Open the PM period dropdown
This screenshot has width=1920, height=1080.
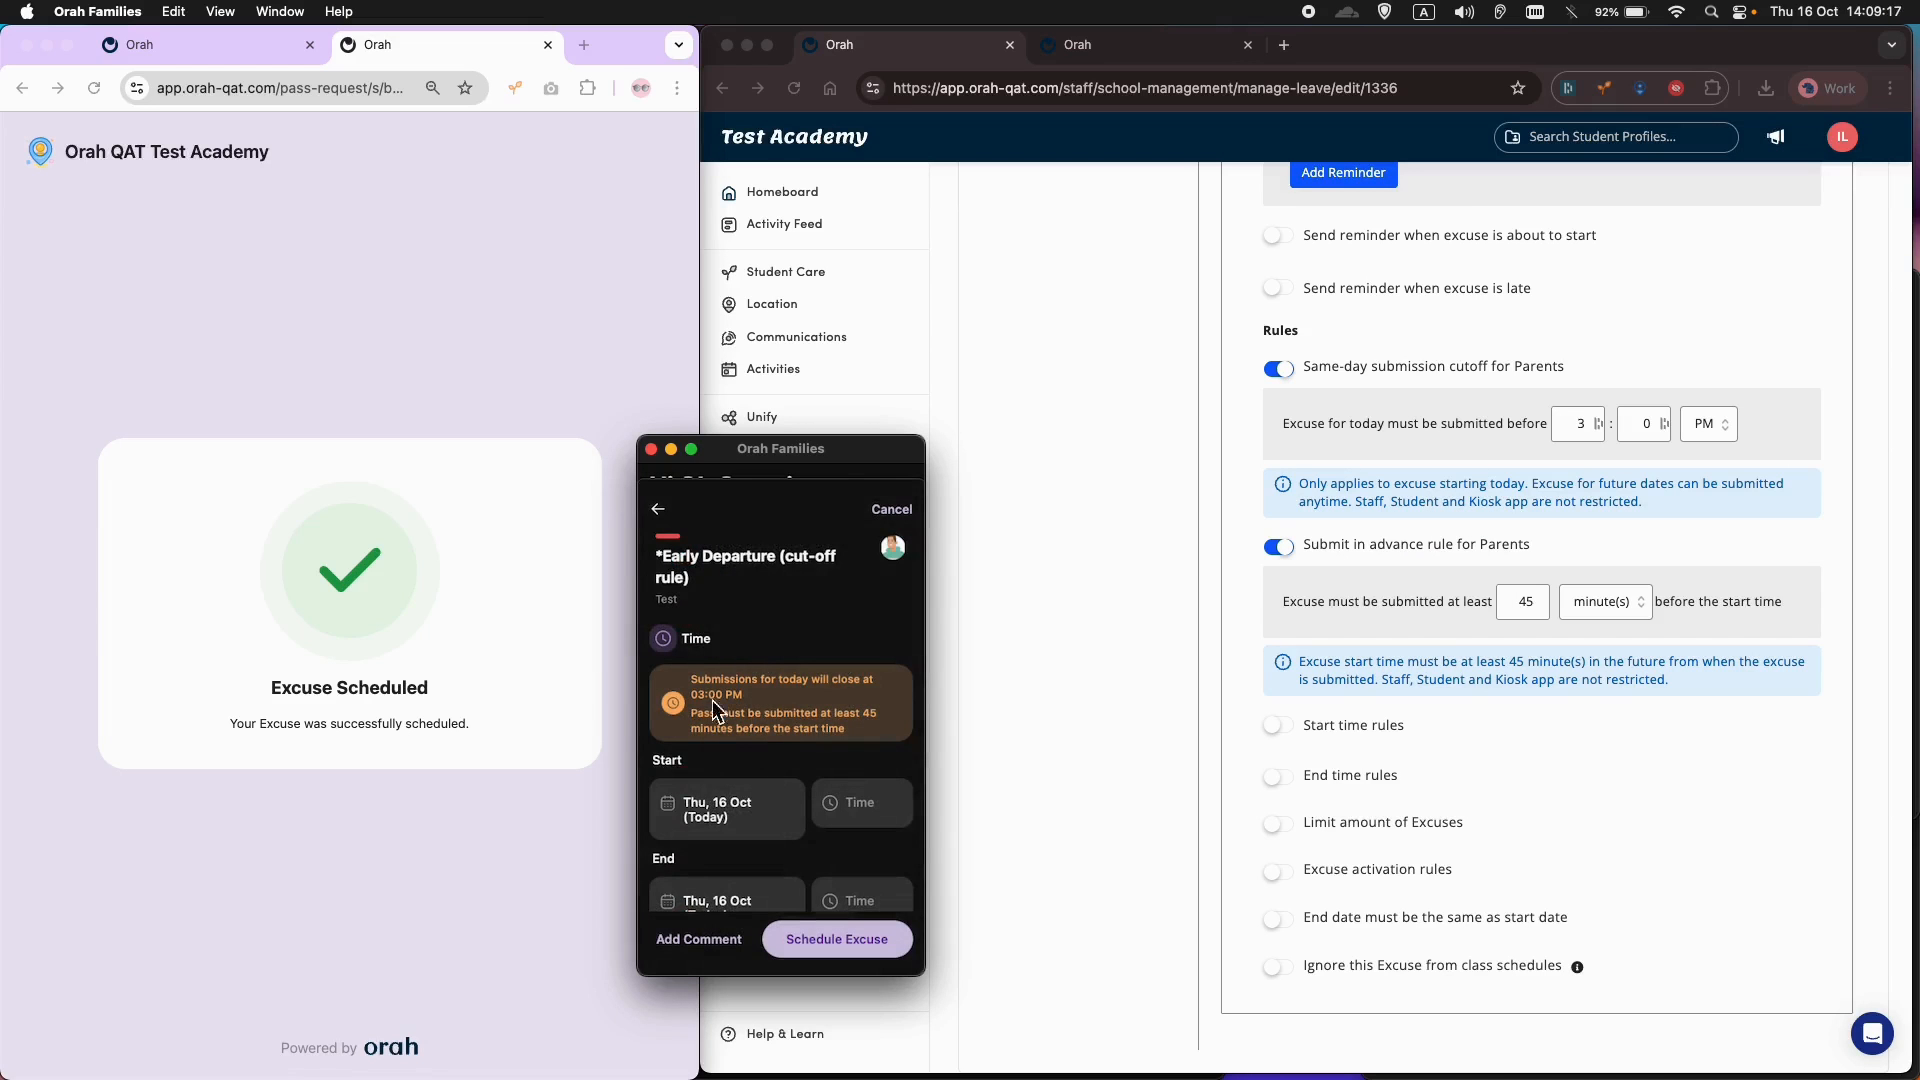(1710, 424)
